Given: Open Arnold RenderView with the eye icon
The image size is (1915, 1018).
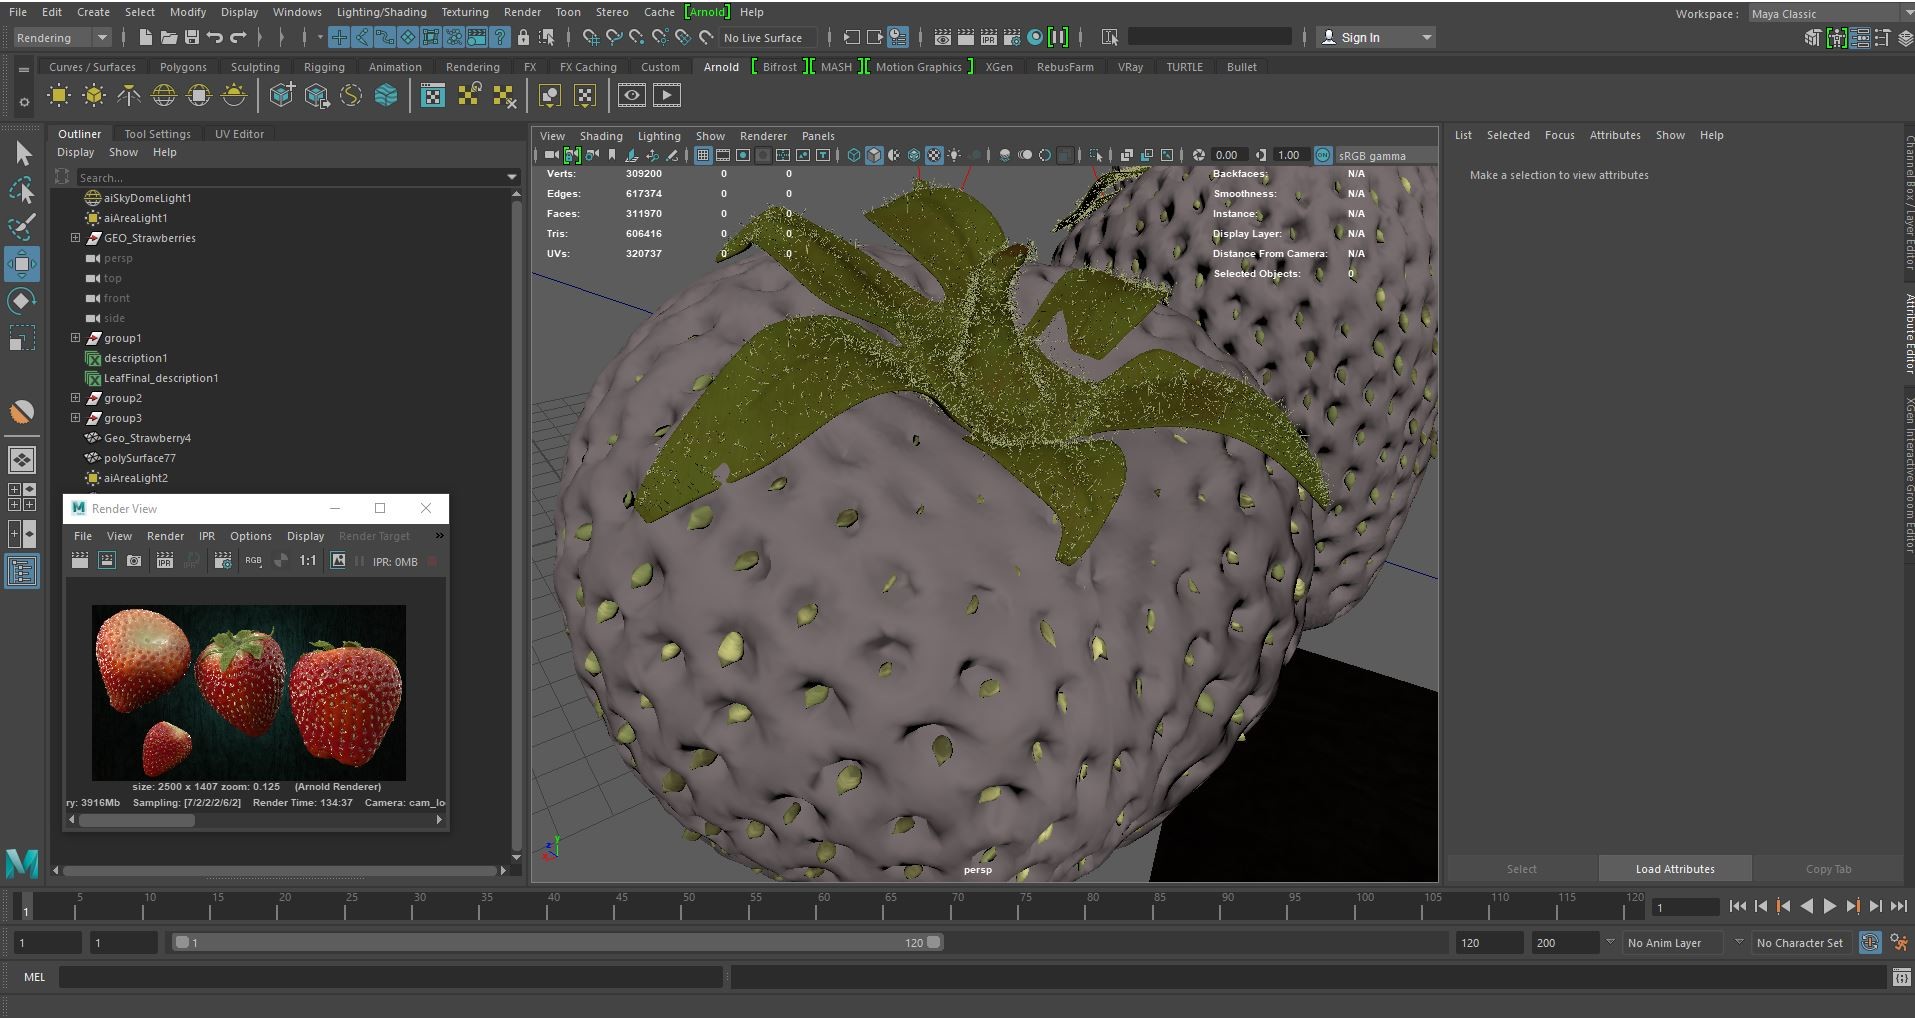Looking at the screenshot, I should click(x=631, y=96).
